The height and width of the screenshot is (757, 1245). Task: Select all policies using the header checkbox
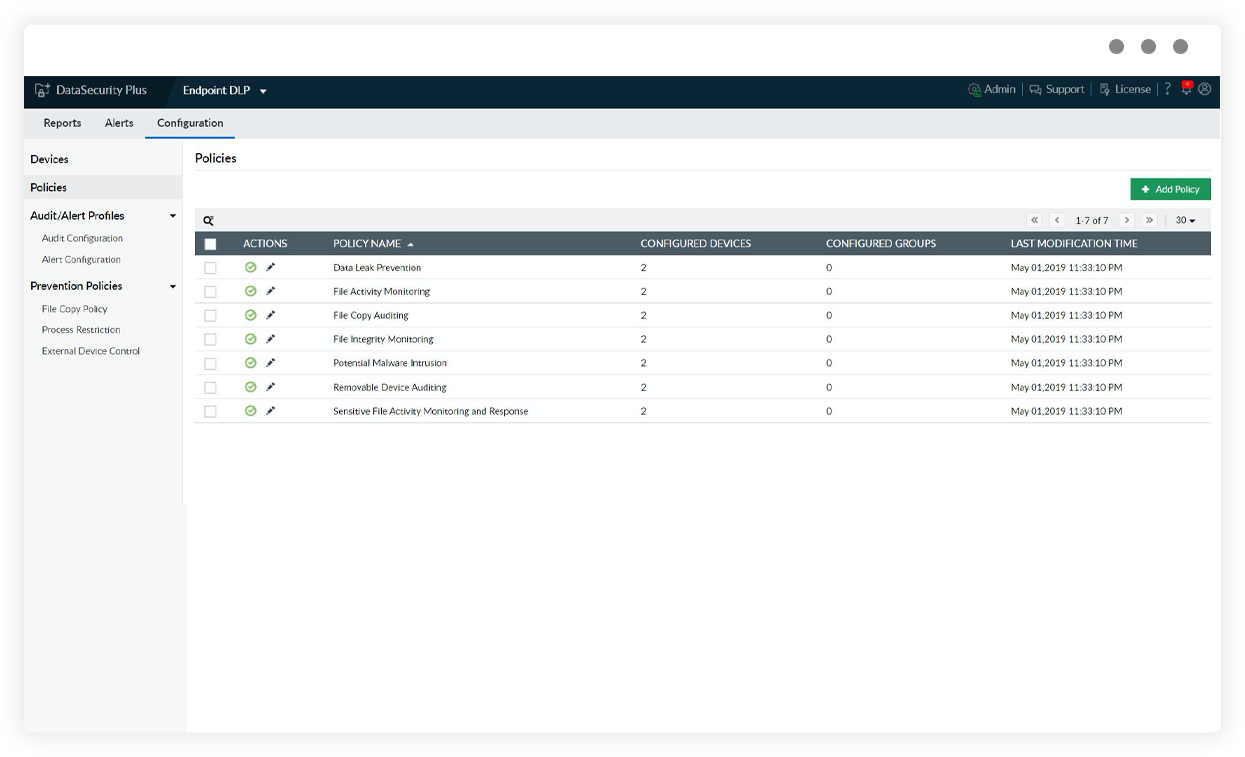[x=210, y=243]
